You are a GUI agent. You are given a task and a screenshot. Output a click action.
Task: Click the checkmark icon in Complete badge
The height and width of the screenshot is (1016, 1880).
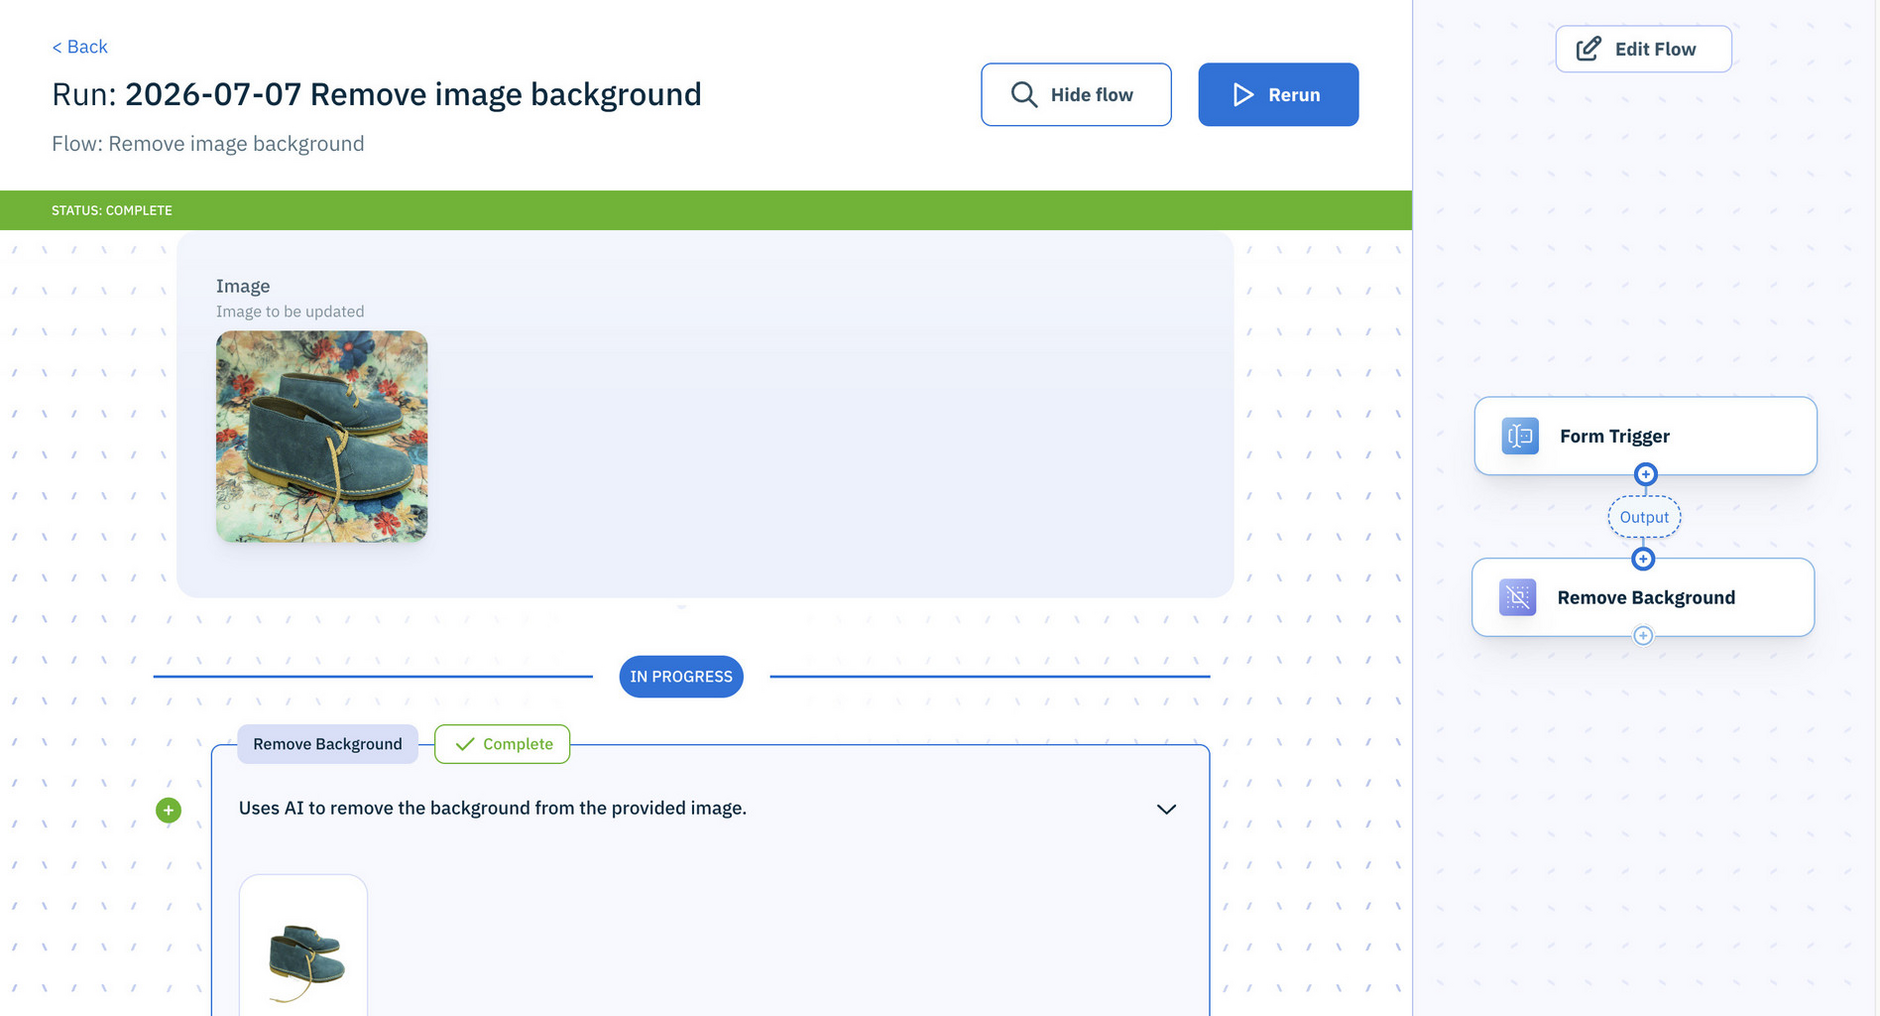464,744
